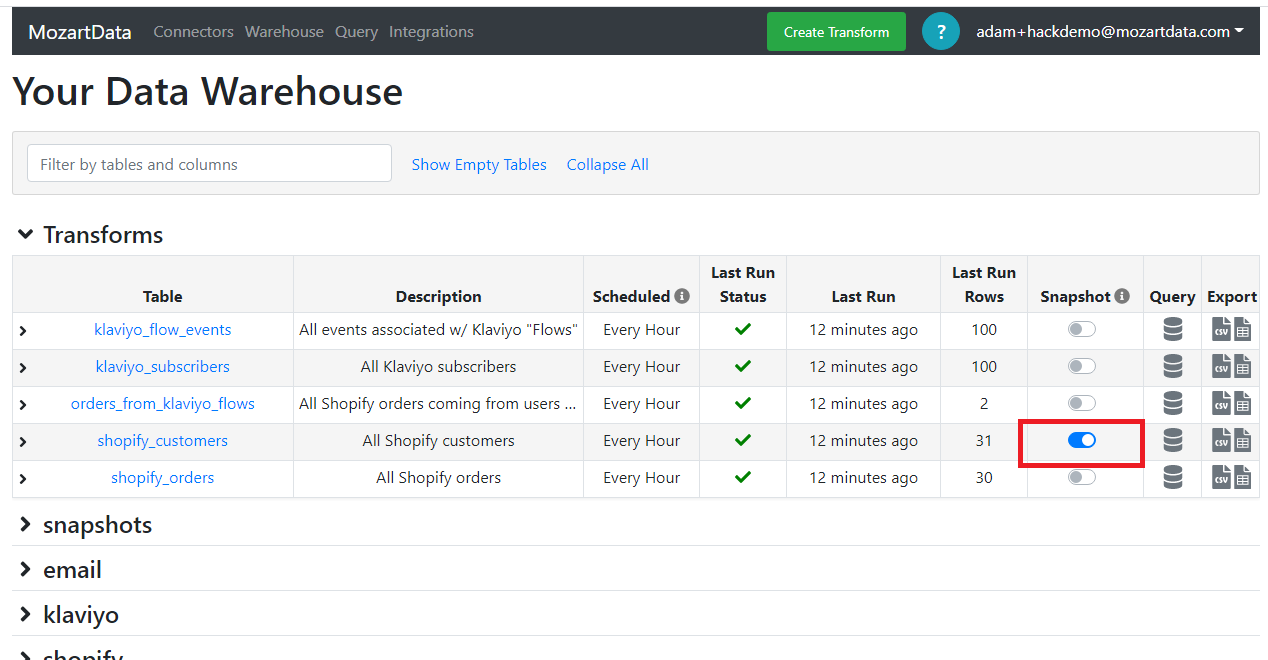Image resolution: width=1268 pixels, height=660 pixels.
Task: Open the orders_from_klaviyo_flows table link
Action: (x=163, y=404)
